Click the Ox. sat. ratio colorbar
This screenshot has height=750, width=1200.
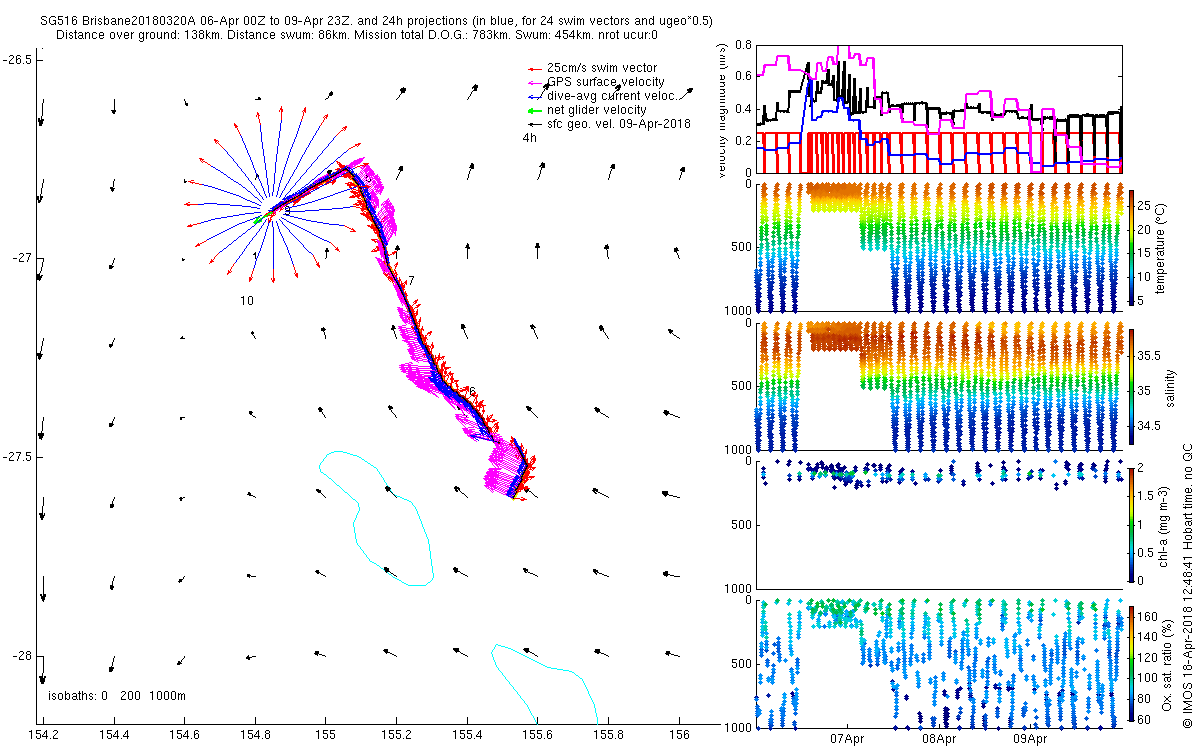click(1131, 663)
